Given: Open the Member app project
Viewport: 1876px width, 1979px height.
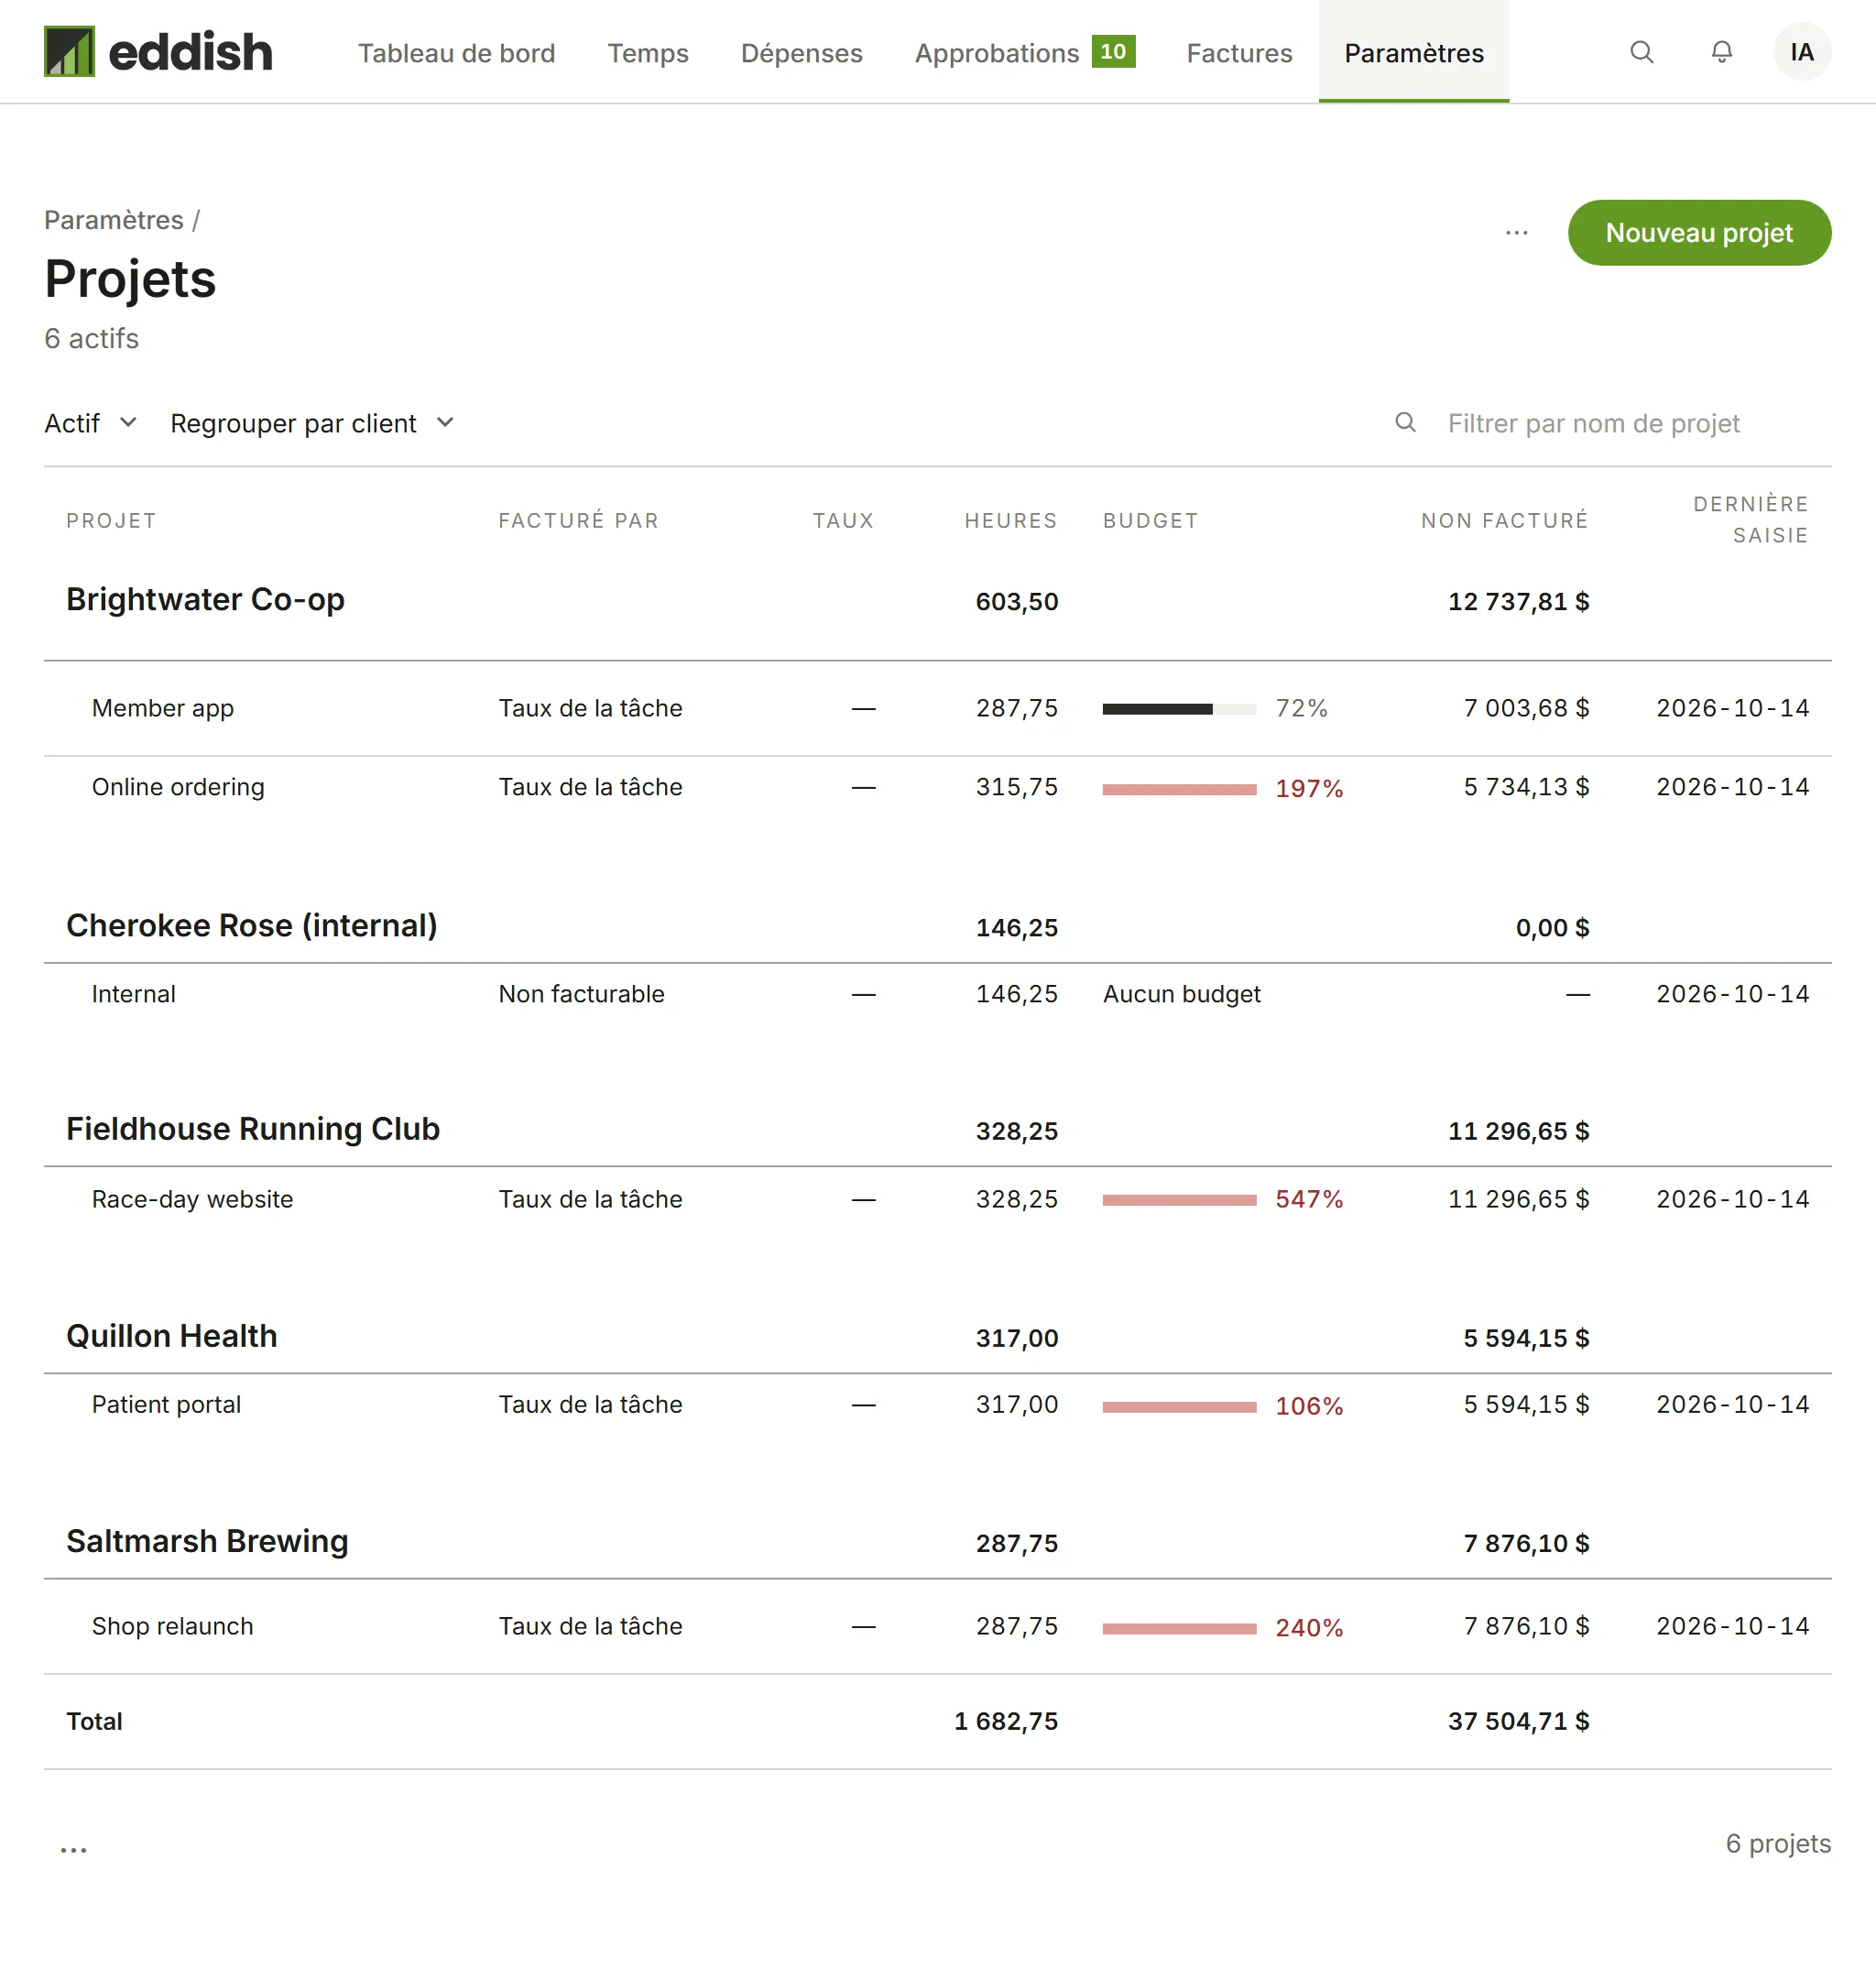Looking at the screenshot, I should tap(163, 708).
